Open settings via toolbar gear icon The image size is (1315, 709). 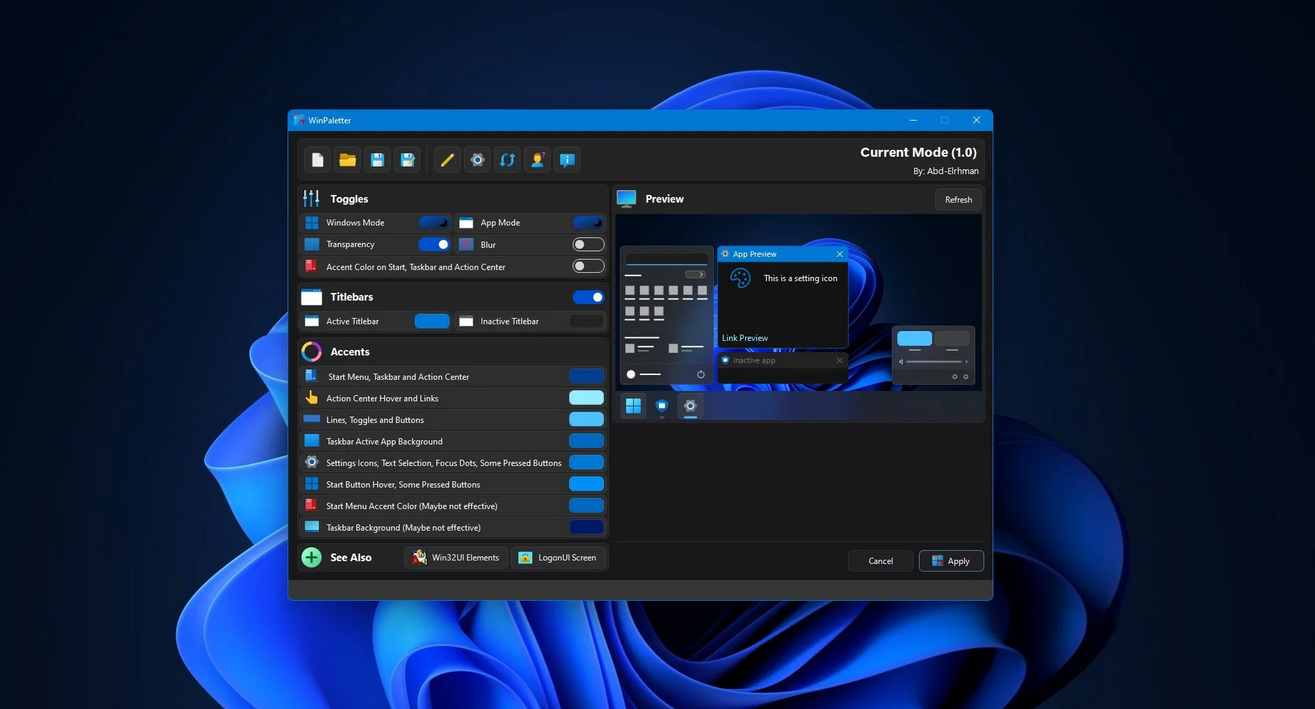[477, 160]
